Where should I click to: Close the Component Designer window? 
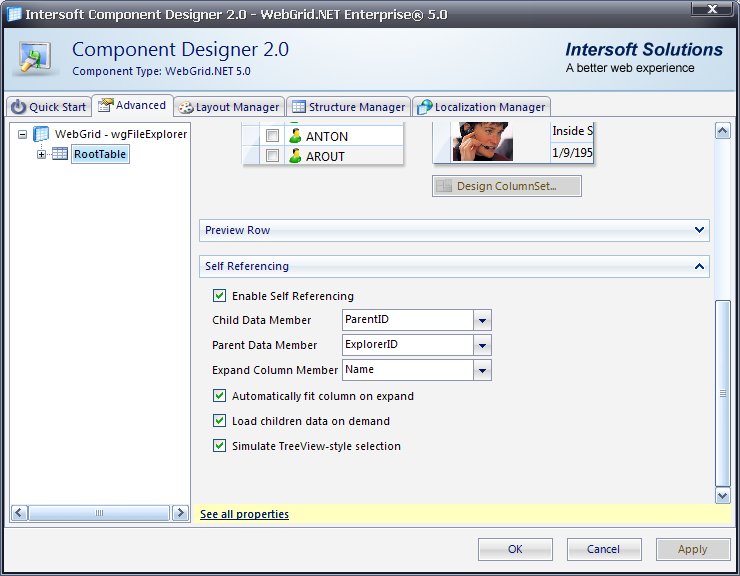coord(712,8)
